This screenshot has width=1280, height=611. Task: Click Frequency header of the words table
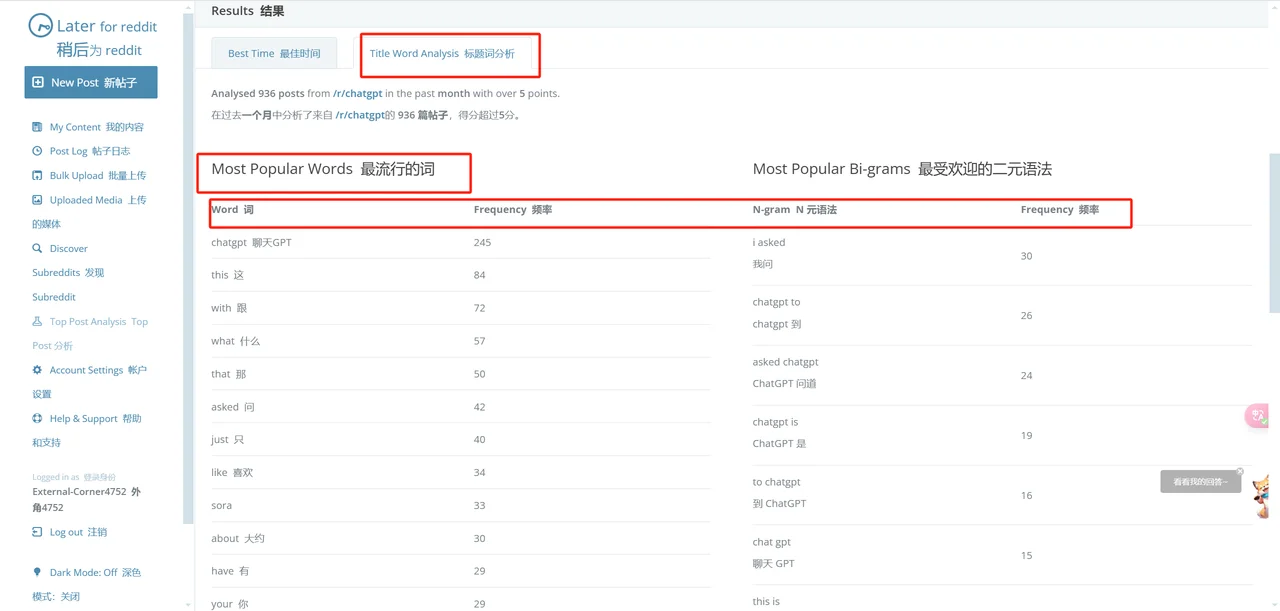tap(513, 210)
